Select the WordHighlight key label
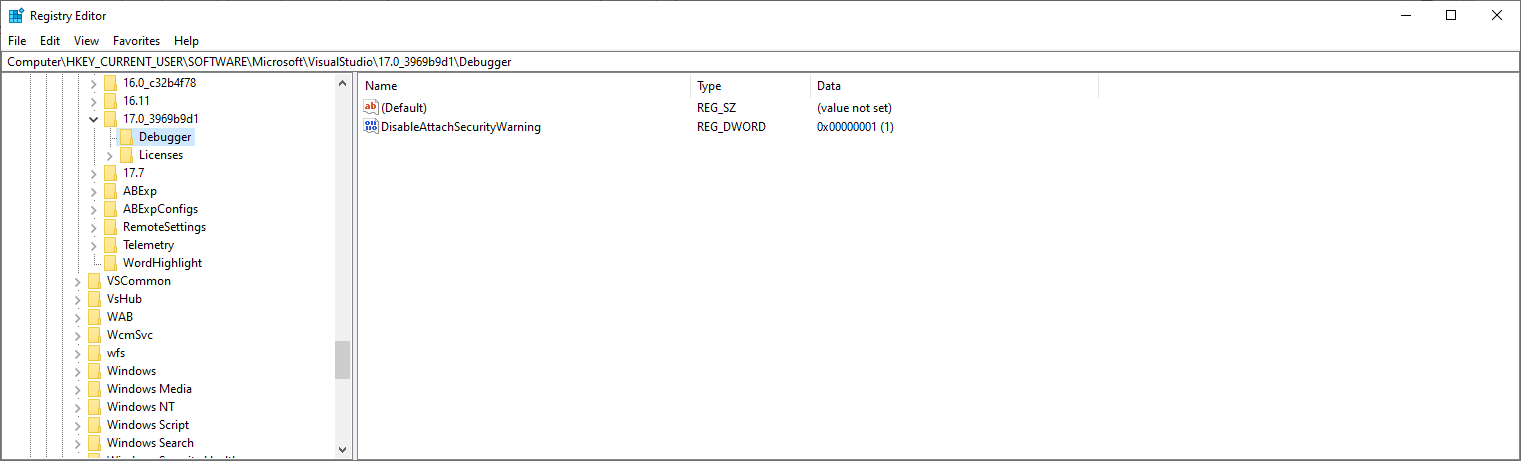 click(162, 263)
